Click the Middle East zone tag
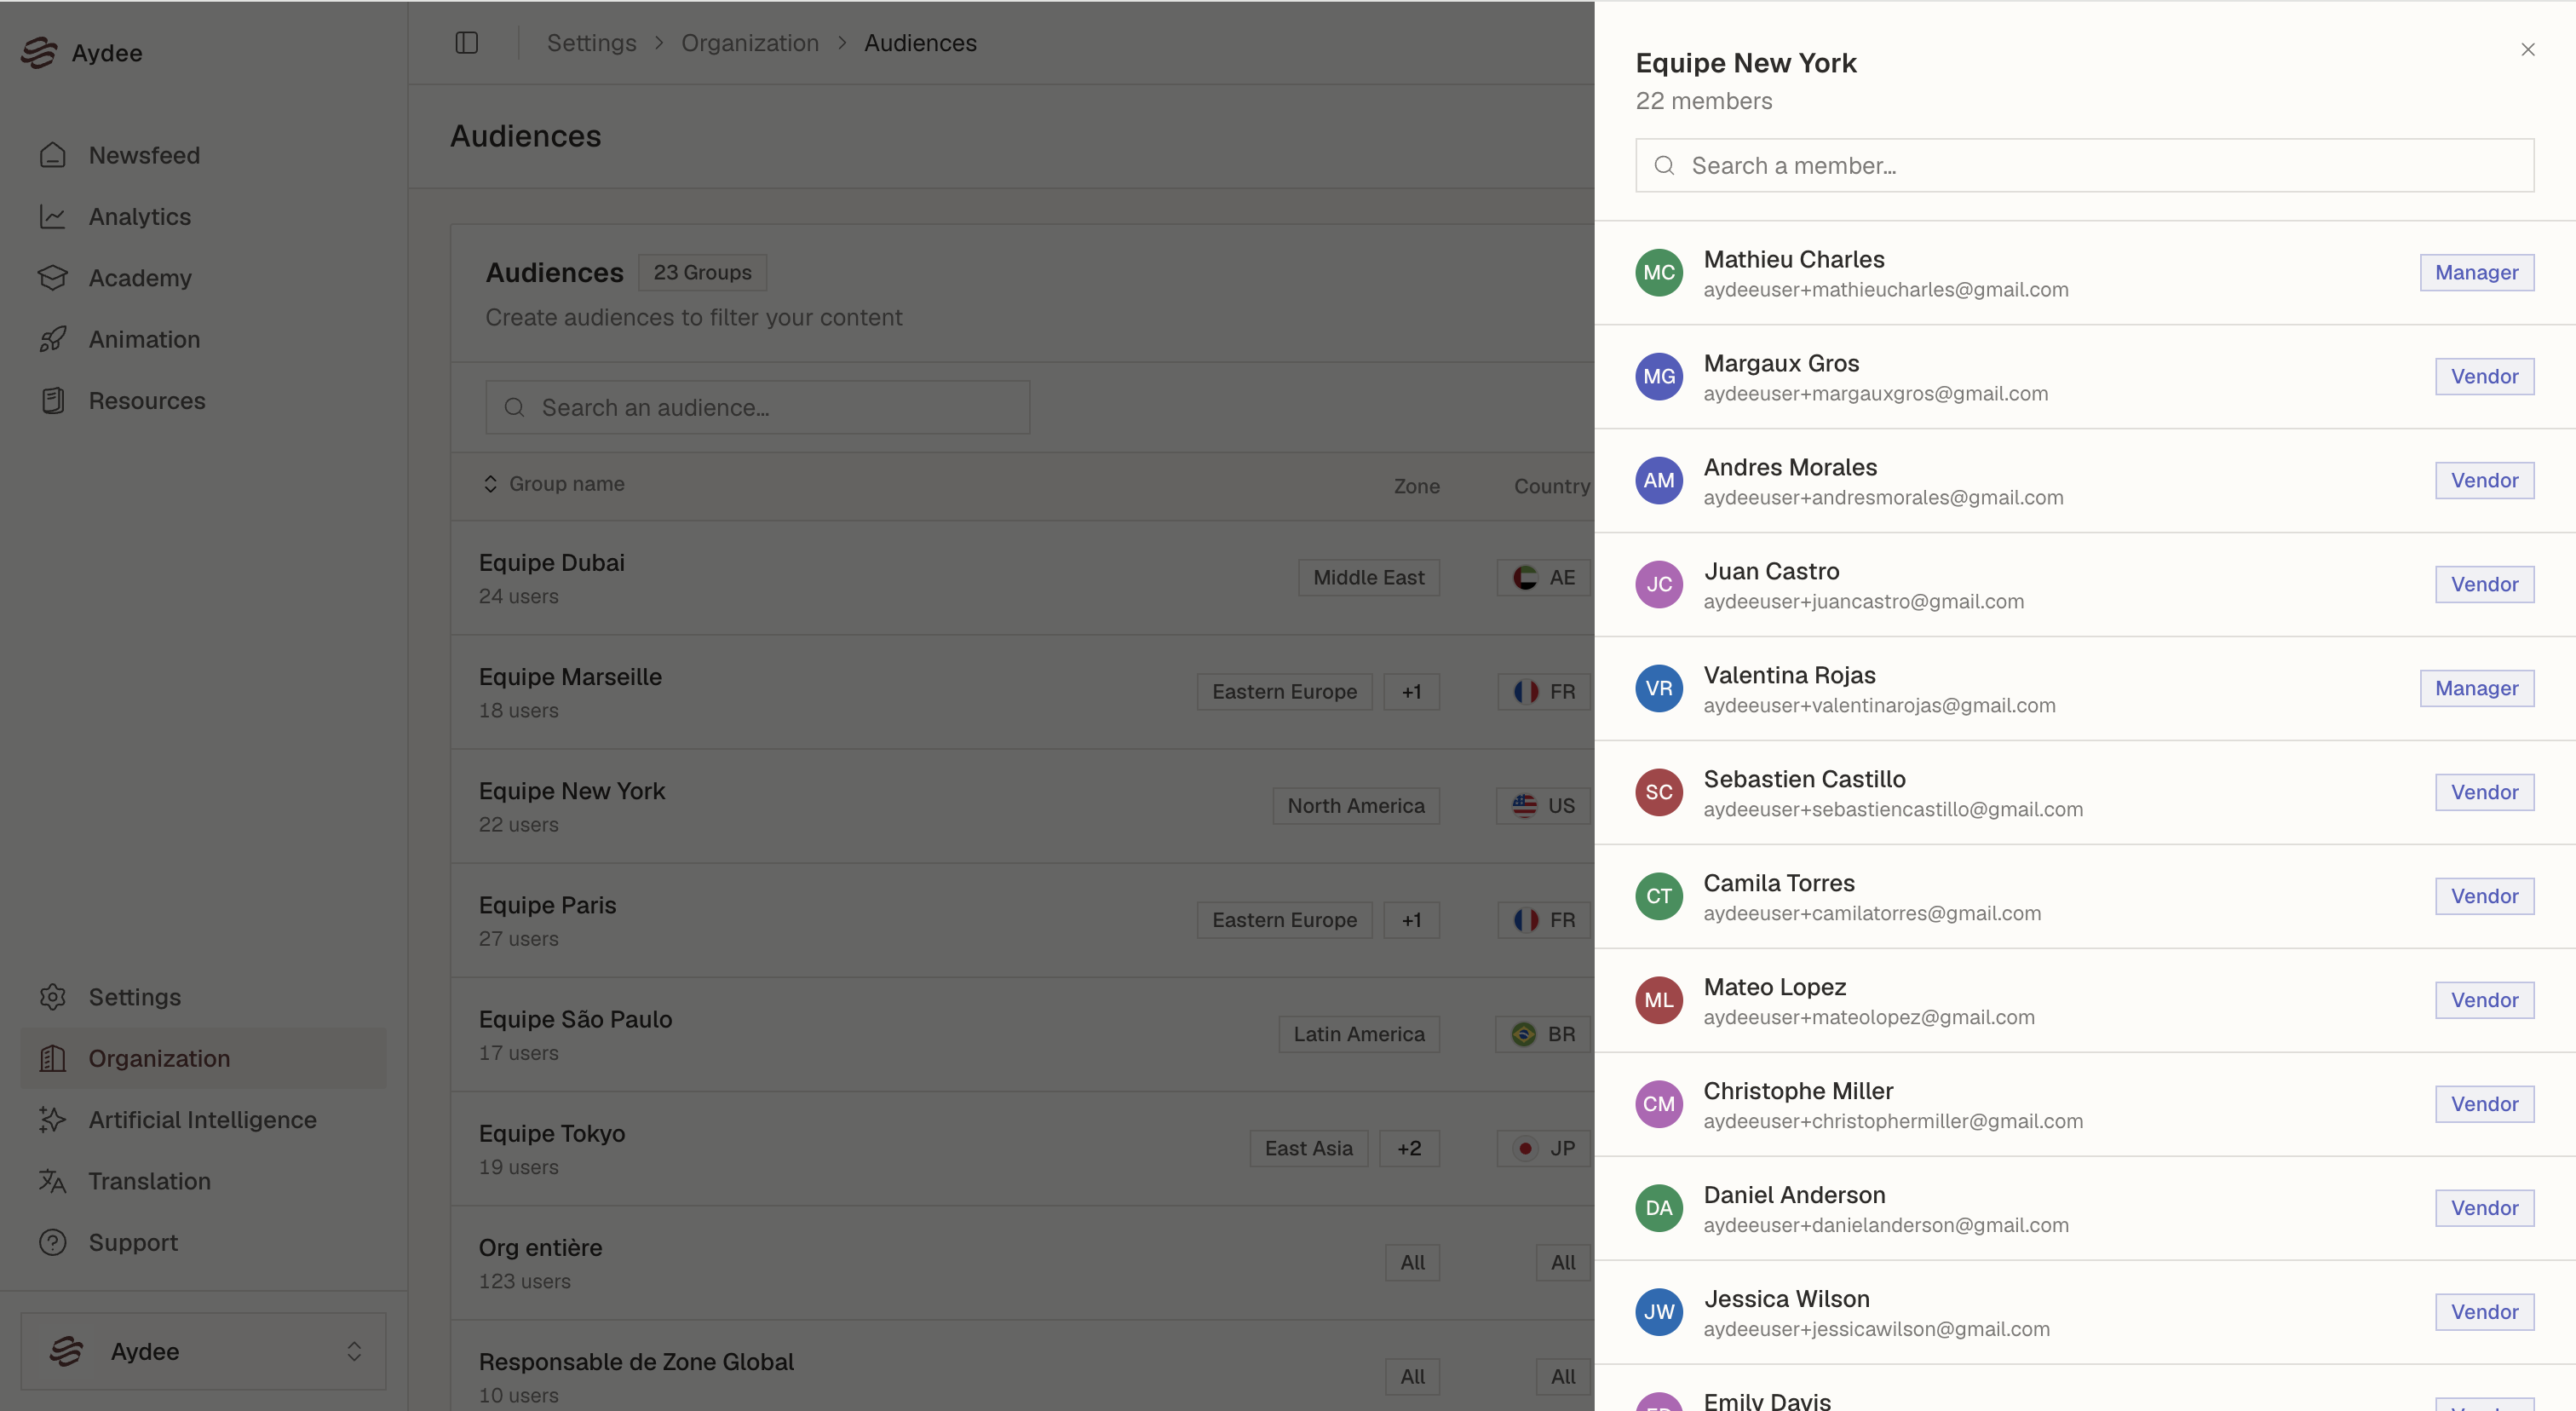Image resolution: width=2576 pixels, height=1411 pixels. click(x=1369, y=577)
